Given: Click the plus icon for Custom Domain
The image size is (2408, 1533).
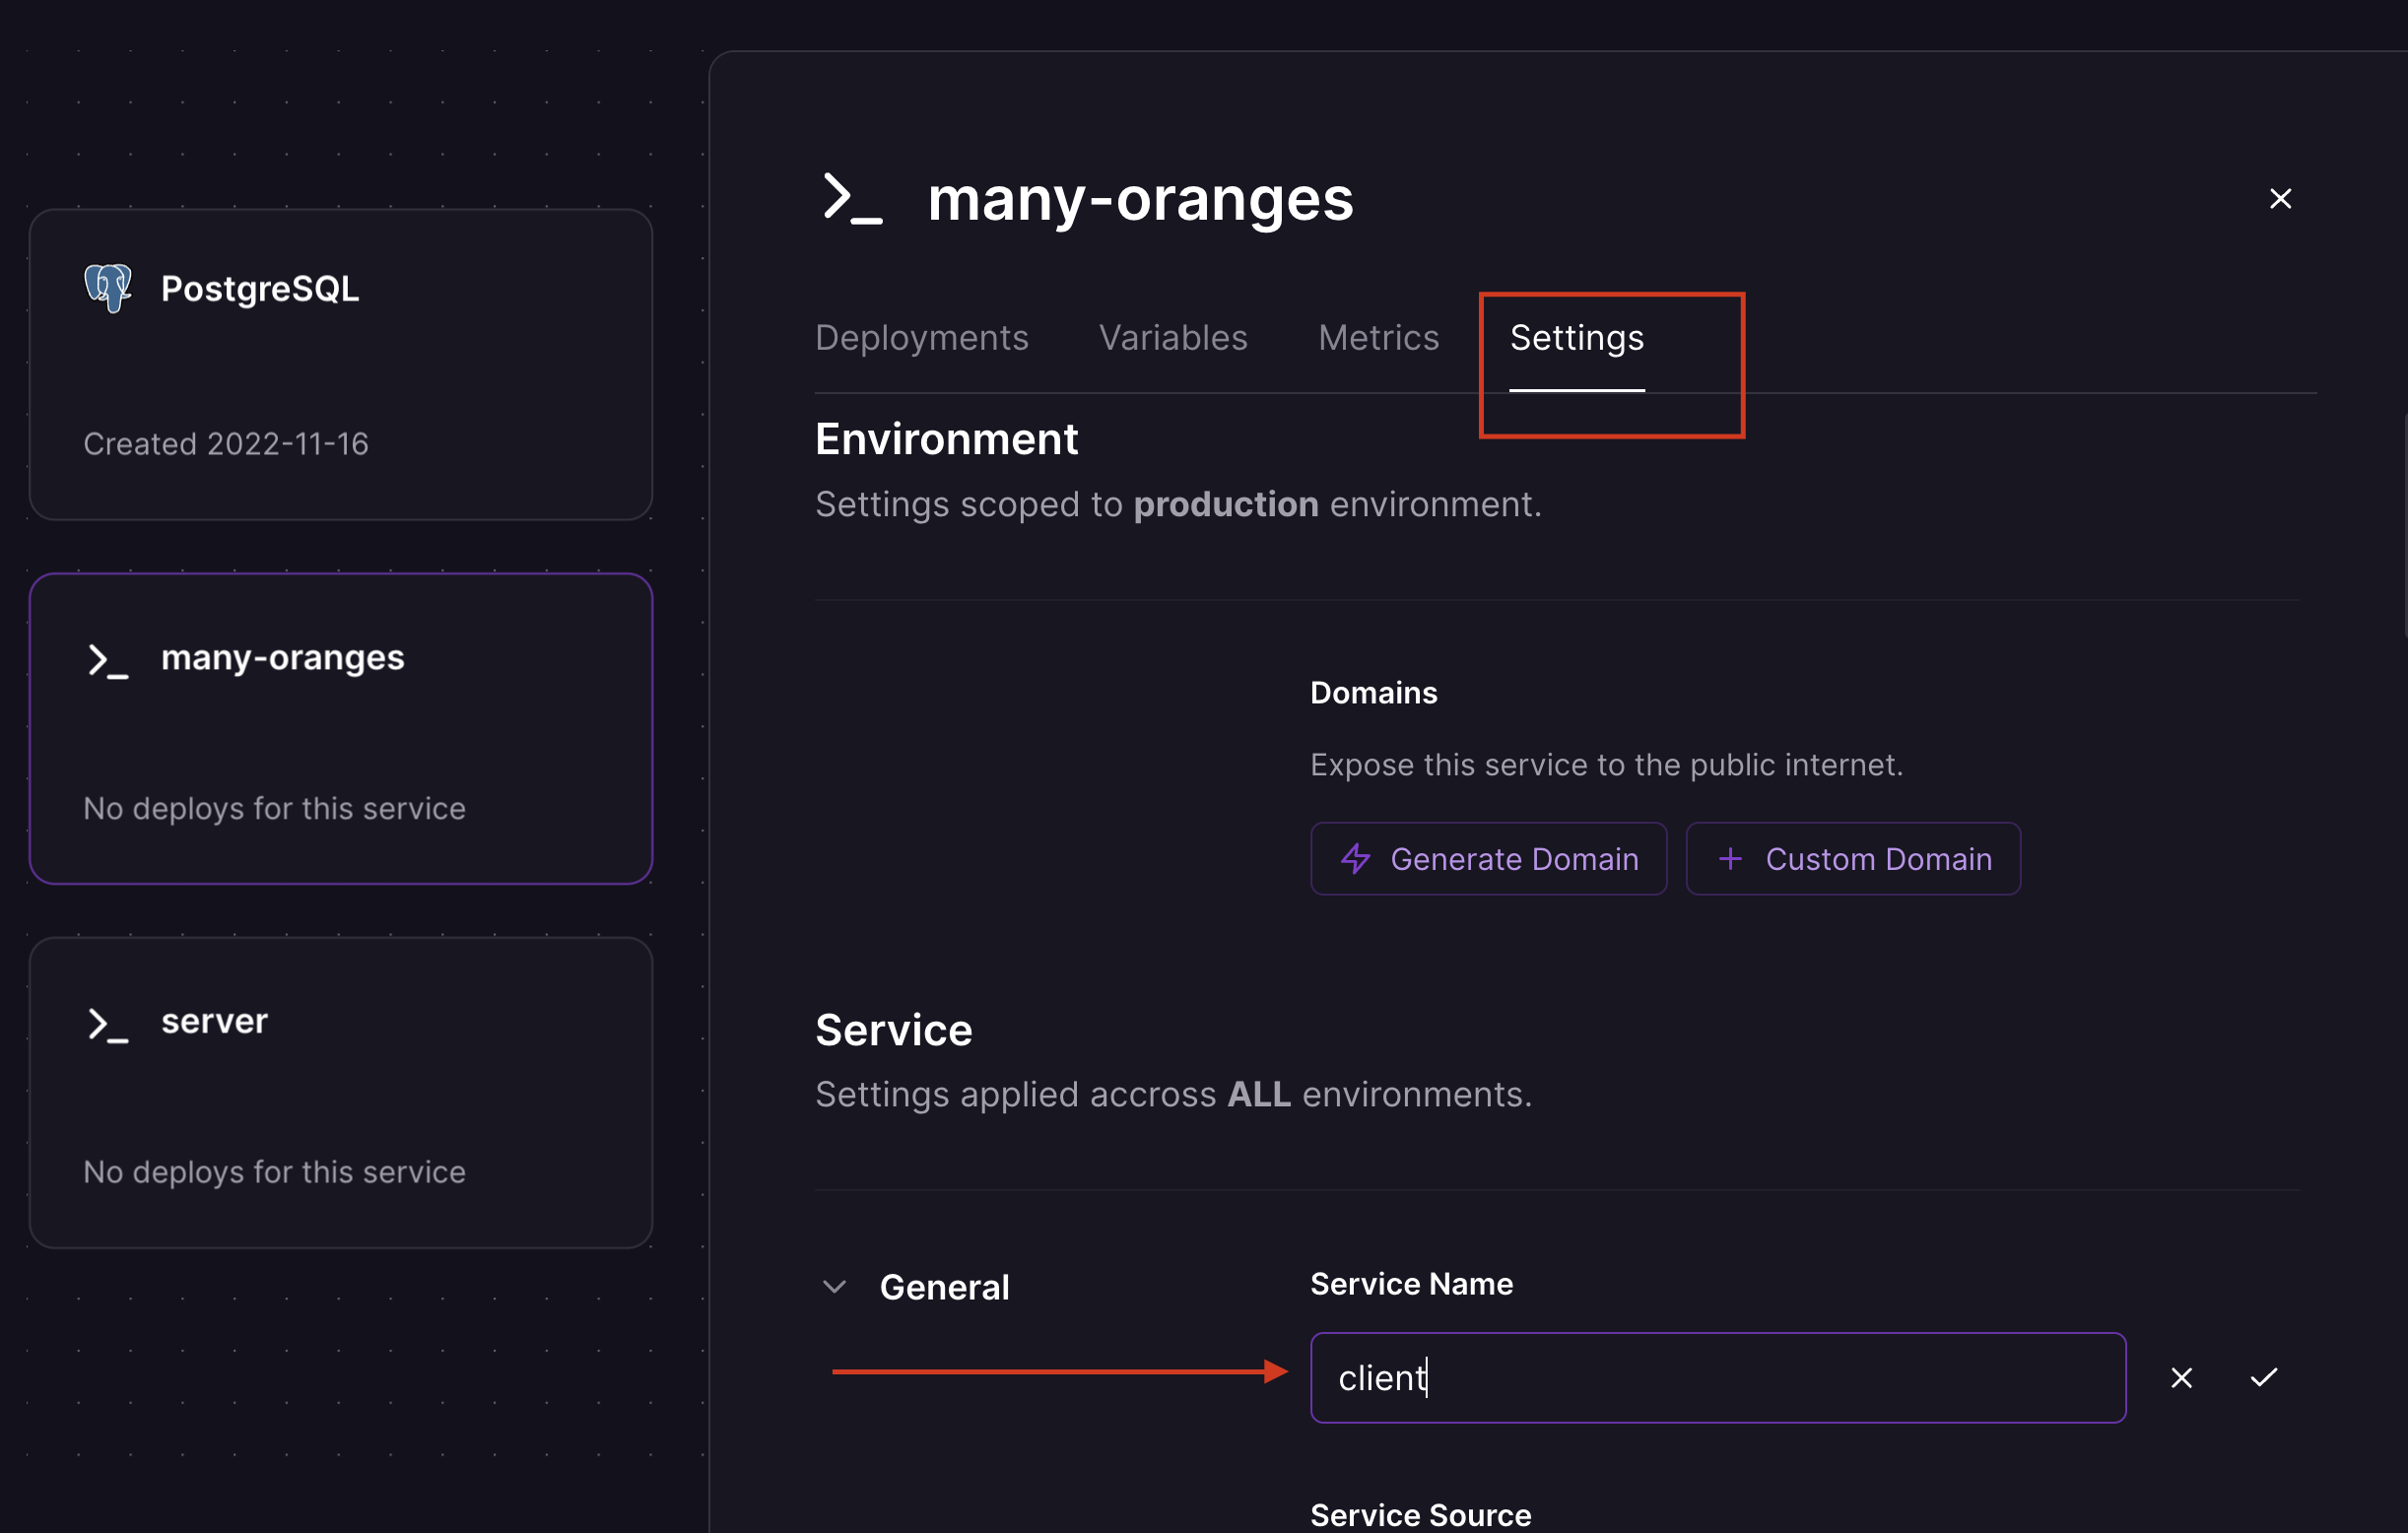Looking at the screenshot, I should point(1730,859).
